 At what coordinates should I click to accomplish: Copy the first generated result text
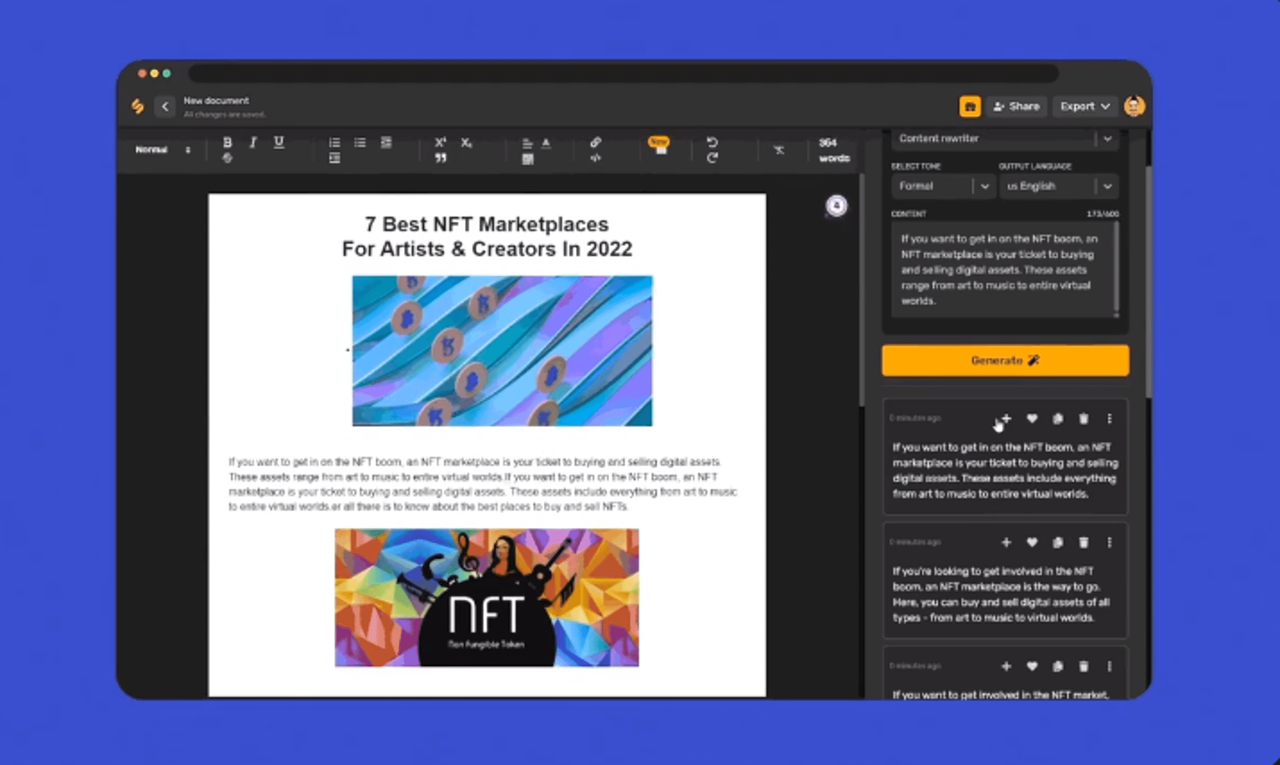[x=1058, y=419]
